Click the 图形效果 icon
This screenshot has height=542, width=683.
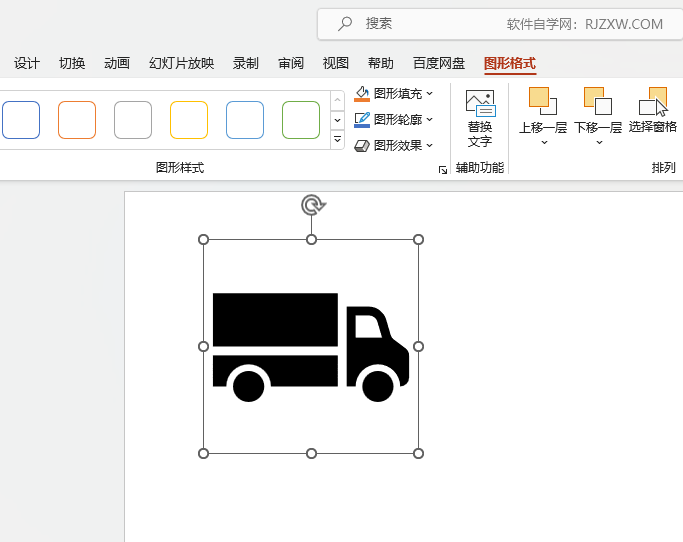[x=362, y=146]
